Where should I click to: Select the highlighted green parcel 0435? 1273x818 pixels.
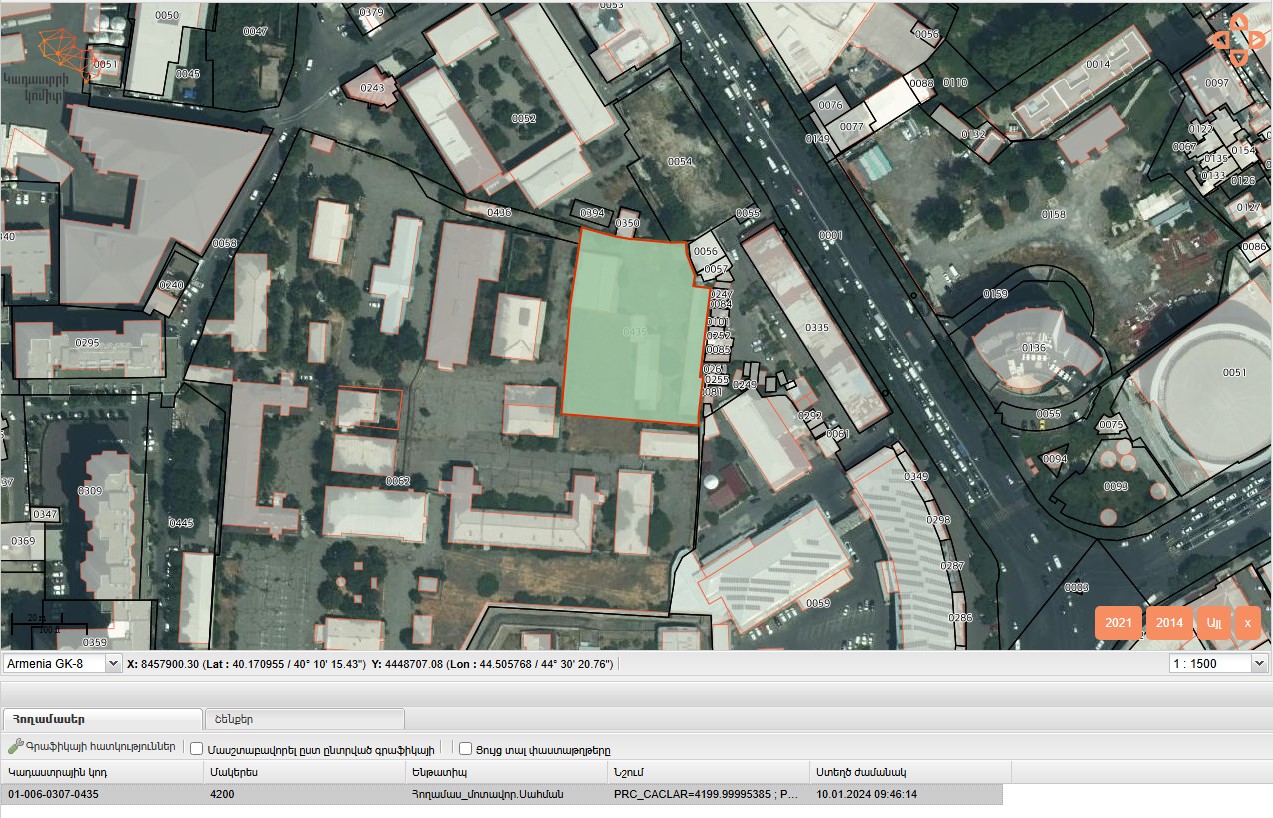pyautogui.click(x=634, y=331)
